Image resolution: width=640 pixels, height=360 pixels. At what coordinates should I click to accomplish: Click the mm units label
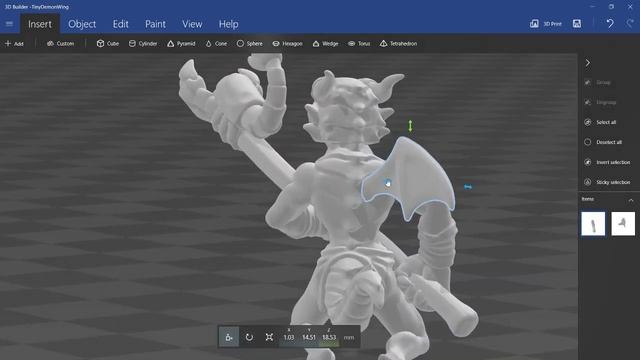[x=349, y=338]
